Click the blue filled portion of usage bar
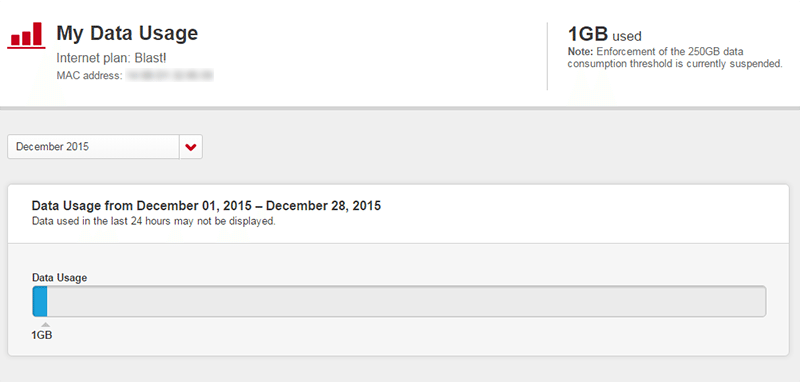The height and width of the screenshot is (382, 800). pos(40,301)
